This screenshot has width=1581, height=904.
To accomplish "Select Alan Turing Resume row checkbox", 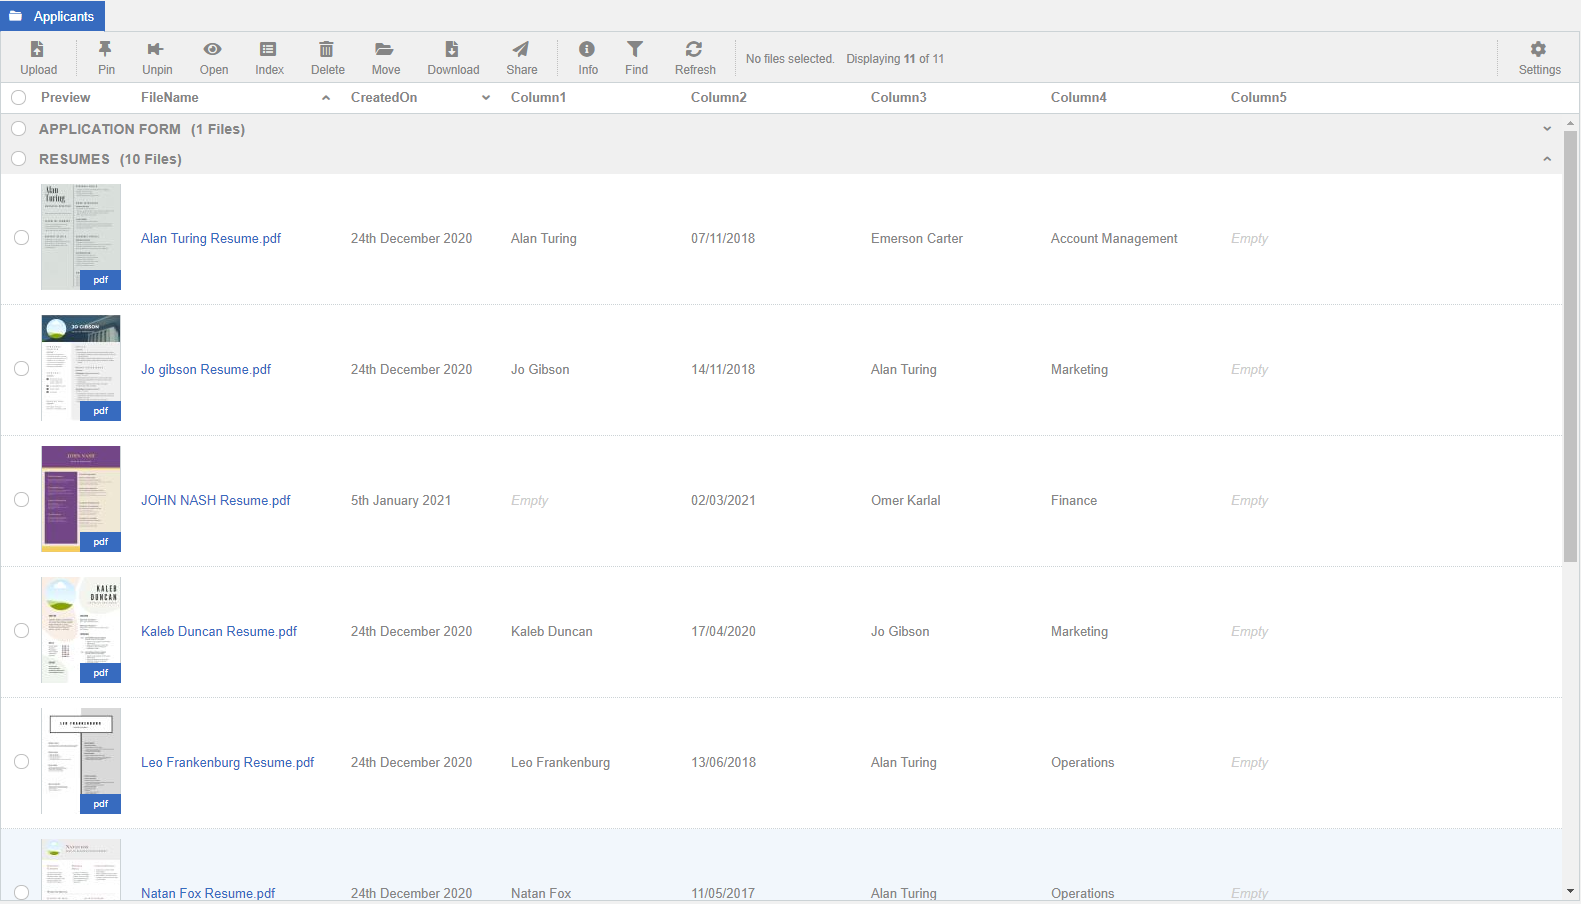I will tap(22, 238).
